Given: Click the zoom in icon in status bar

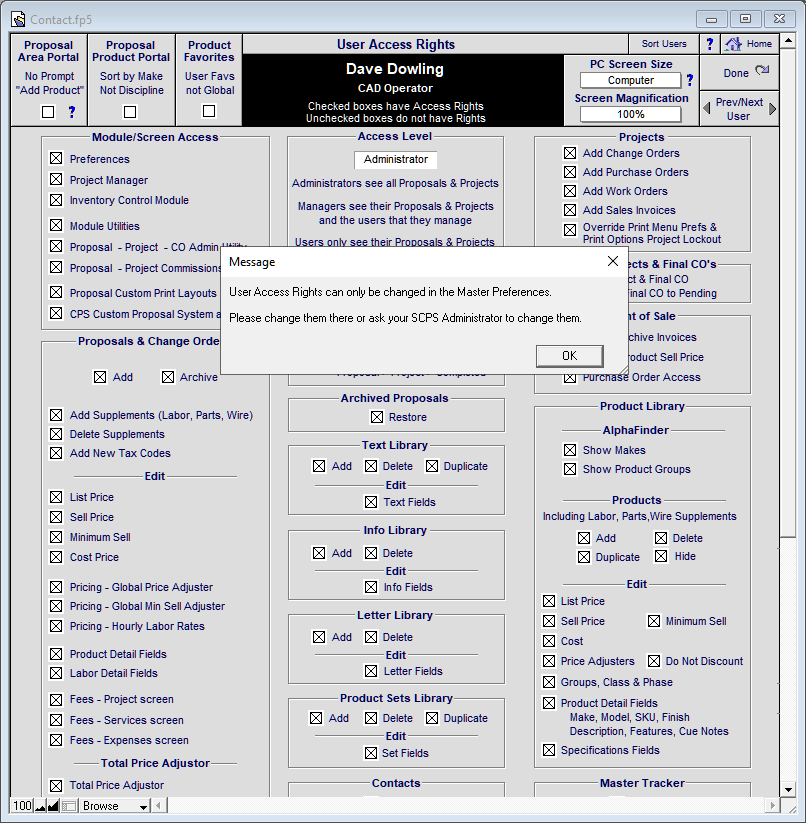Looking at the screenshot, I should pos(53,806).
